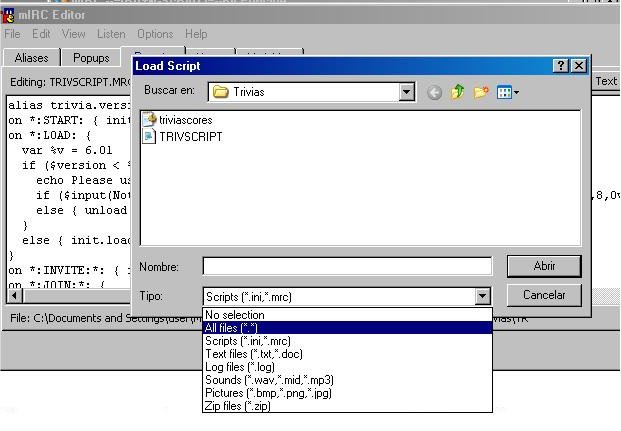Switch to the Popups tab
621x431 pixels.
point(91,58)
